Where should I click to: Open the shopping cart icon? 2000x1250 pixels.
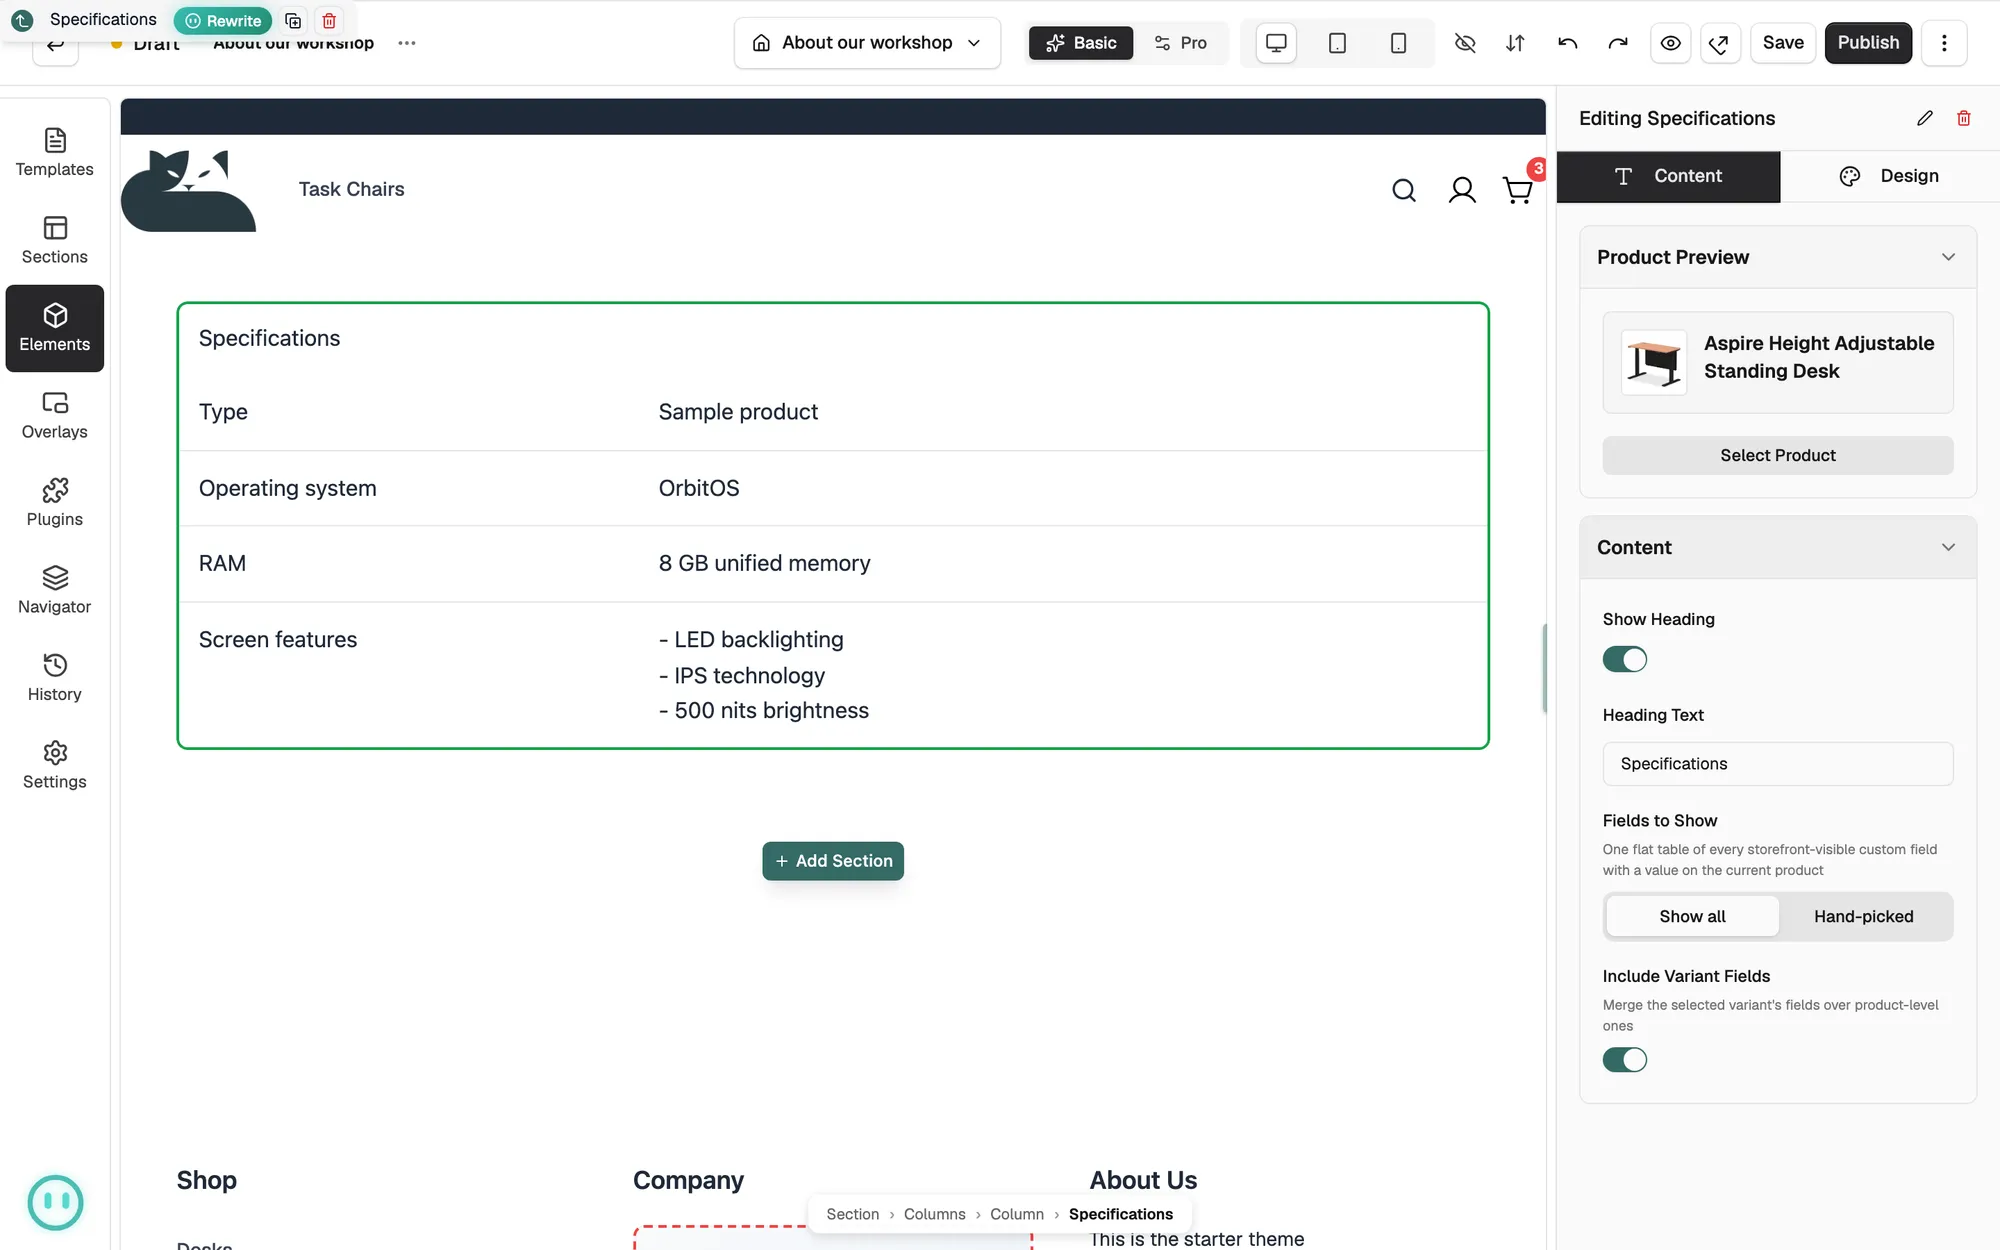tap(1518, 190)
